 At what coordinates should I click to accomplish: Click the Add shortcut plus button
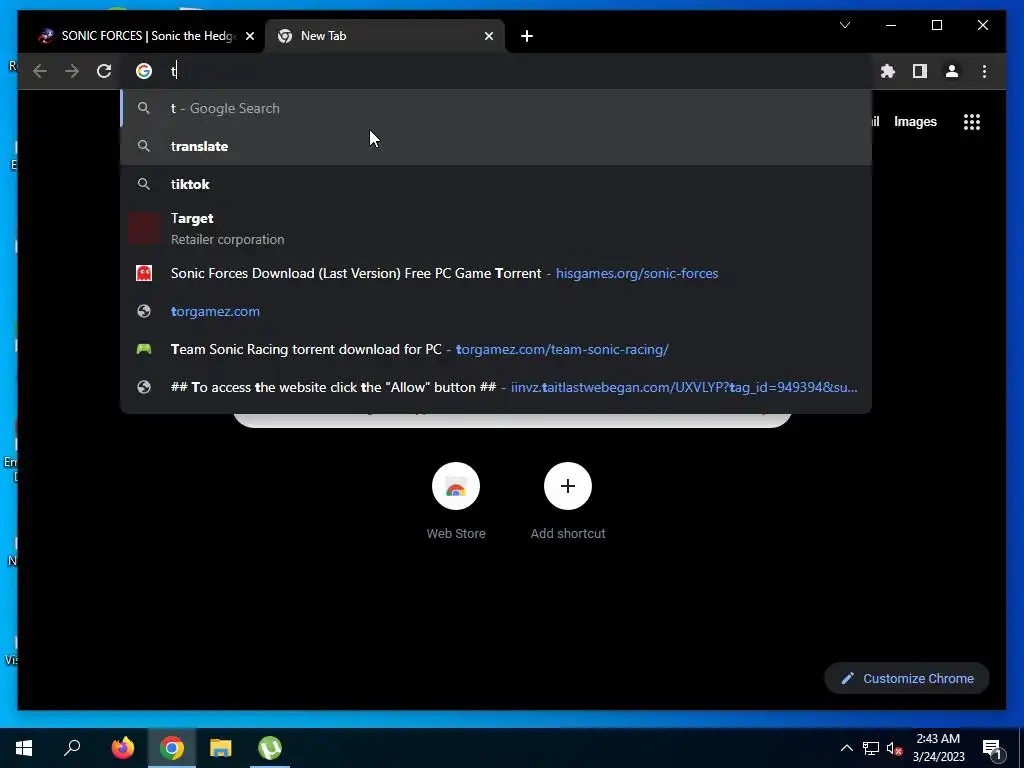[x=568, y=486]
